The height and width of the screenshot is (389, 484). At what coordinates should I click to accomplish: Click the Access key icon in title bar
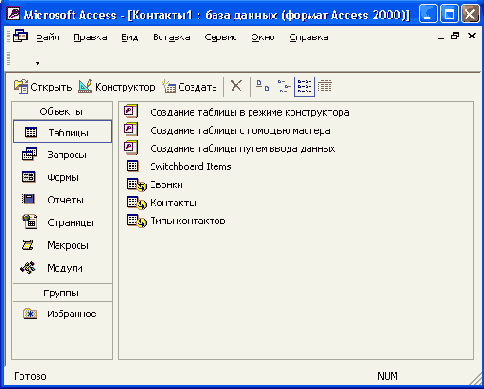tap(14, 14)
